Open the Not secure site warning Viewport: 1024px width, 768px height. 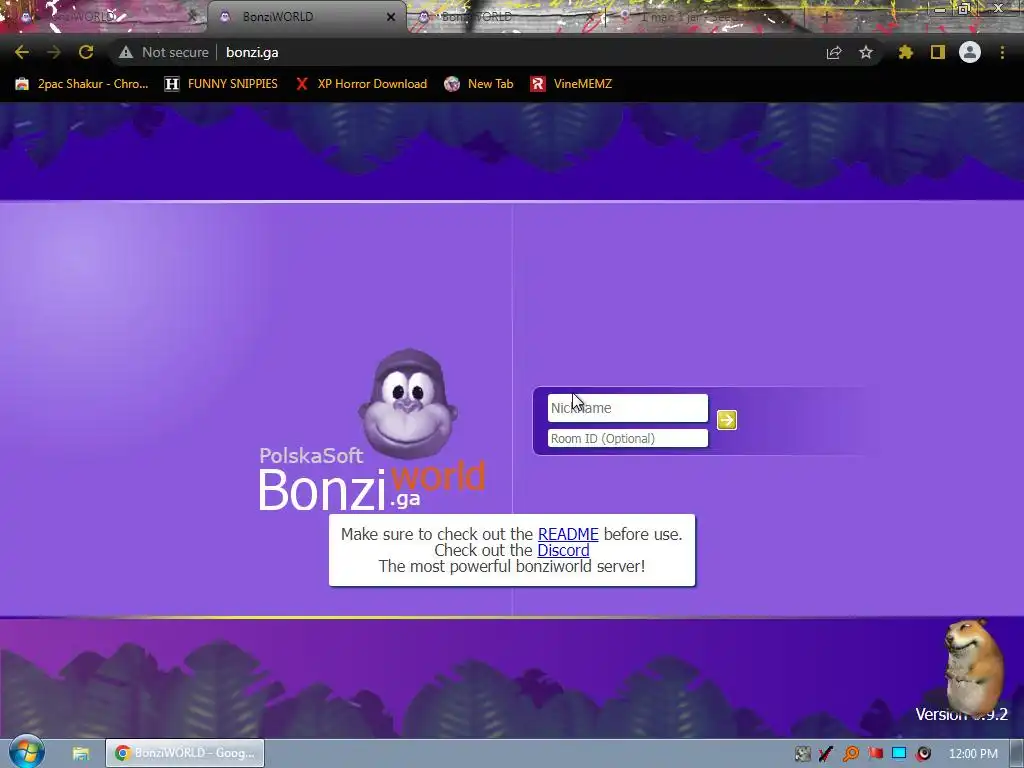[163, 52]
